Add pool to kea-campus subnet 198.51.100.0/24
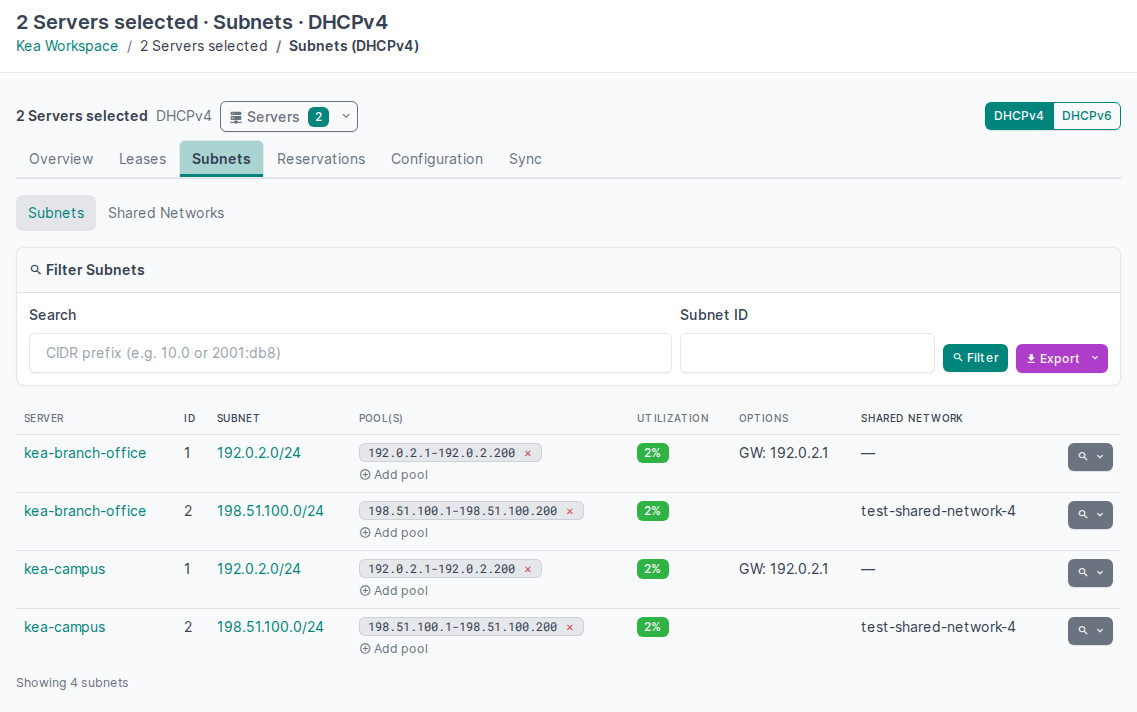The width and height of the screenshot is (1137, 712). click(x=394, y=649)
